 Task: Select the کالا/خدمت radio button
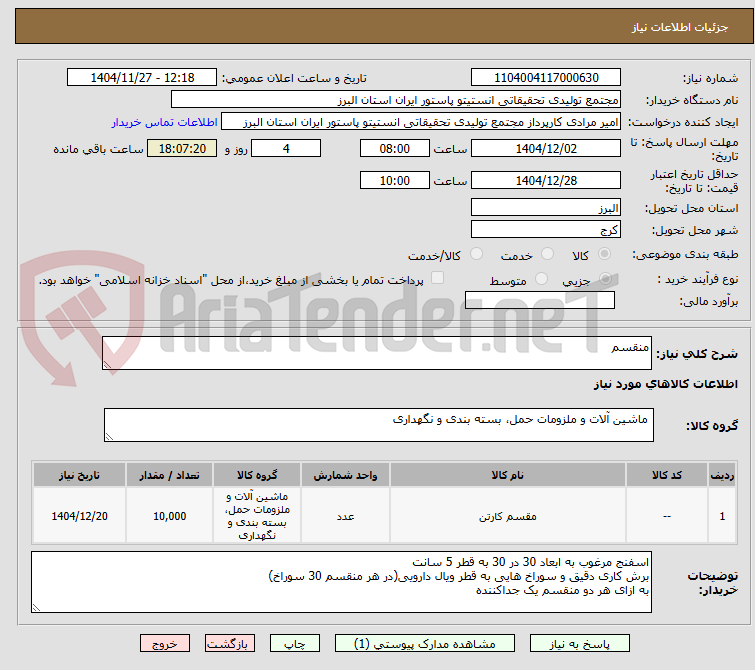[x=476, y=254]
